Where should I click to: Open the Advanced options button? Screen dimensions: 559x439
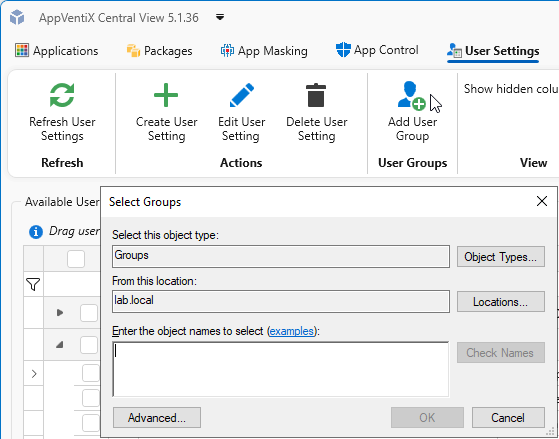click(157, 418)
